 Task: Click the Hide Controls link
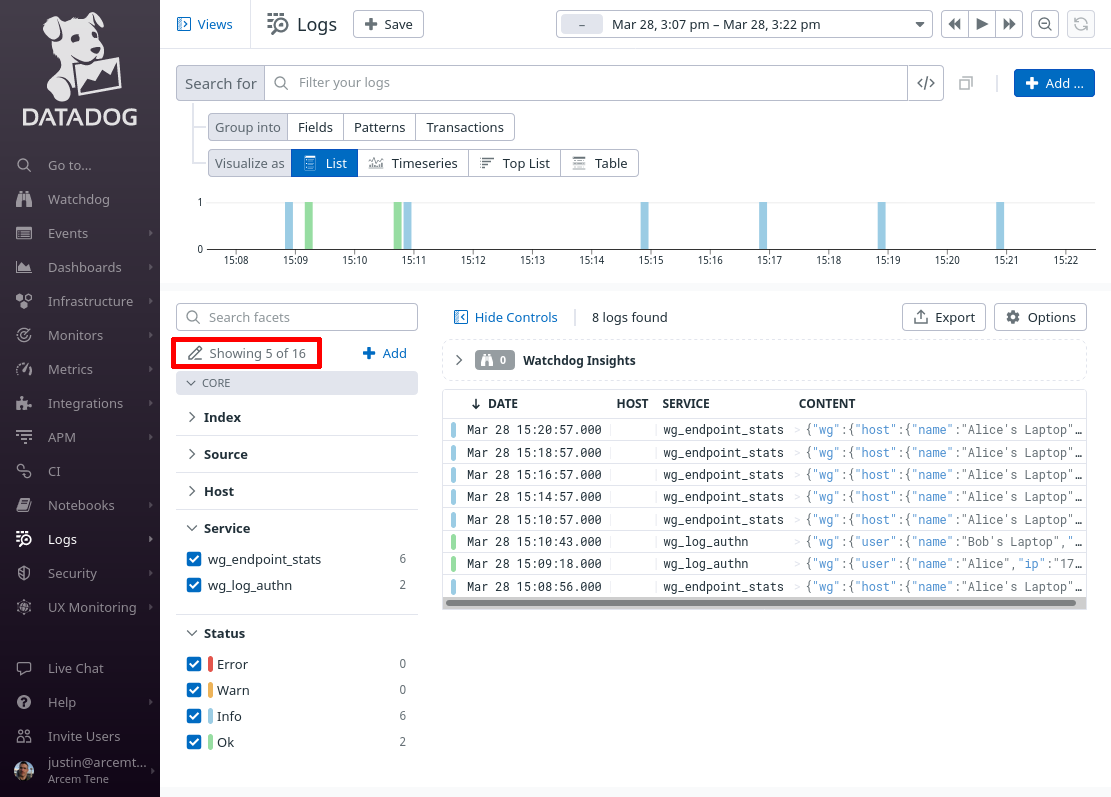505,317
